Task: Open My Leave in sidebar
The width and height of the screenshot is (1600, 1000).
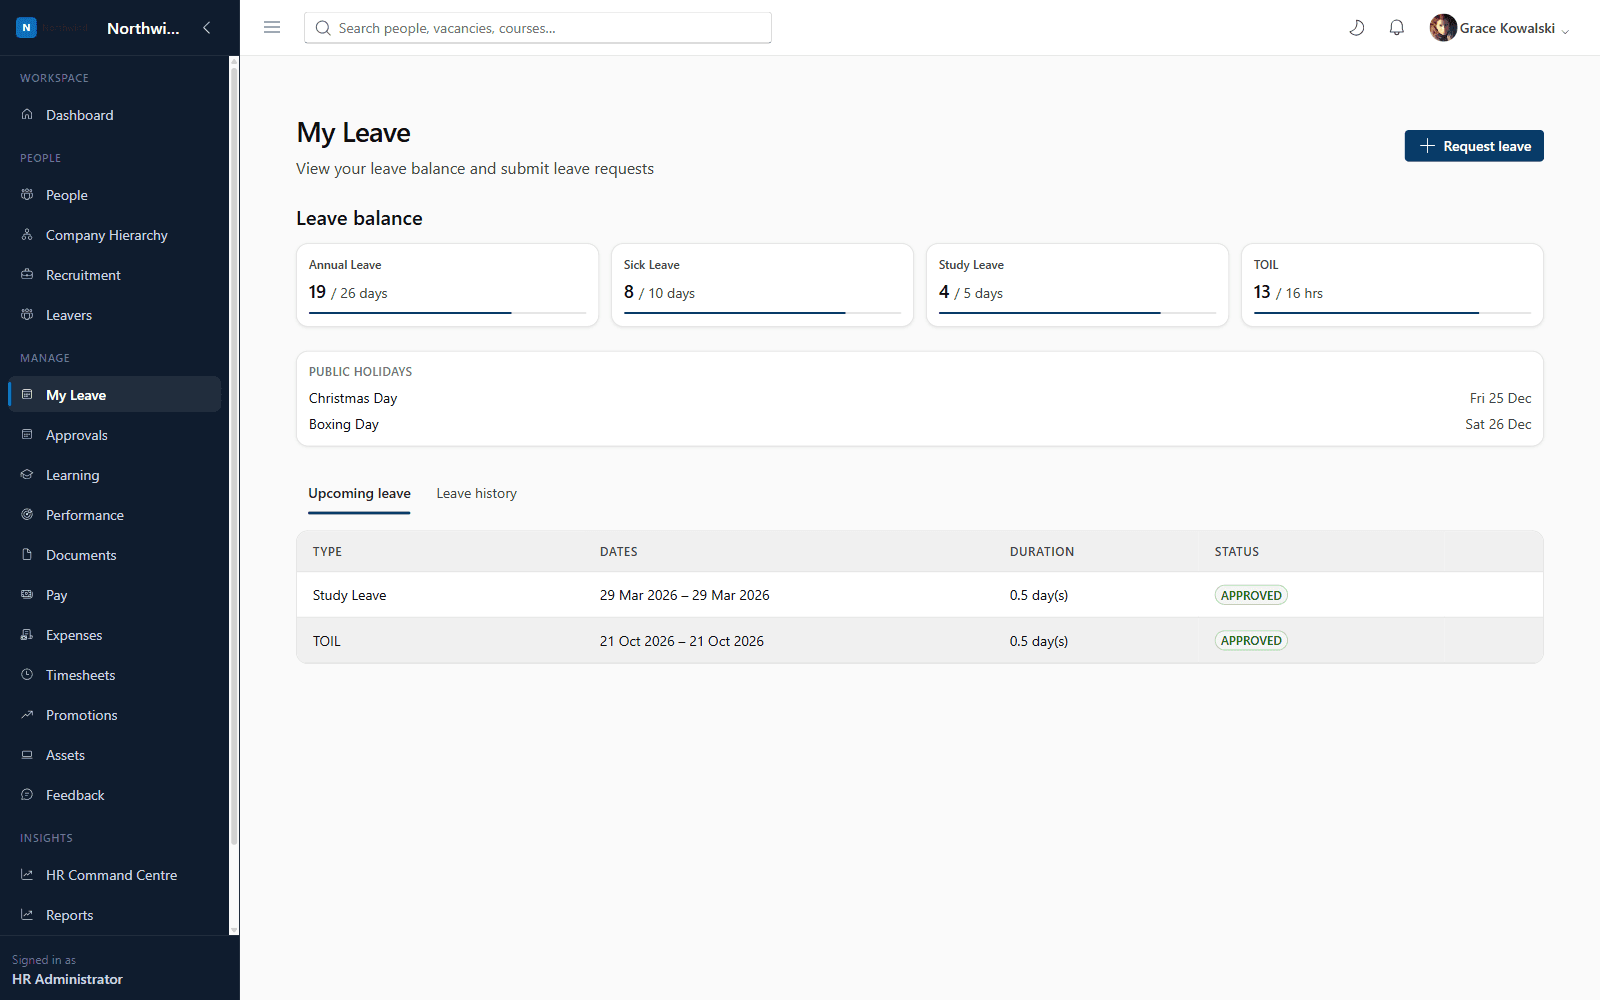Action: 114,395
